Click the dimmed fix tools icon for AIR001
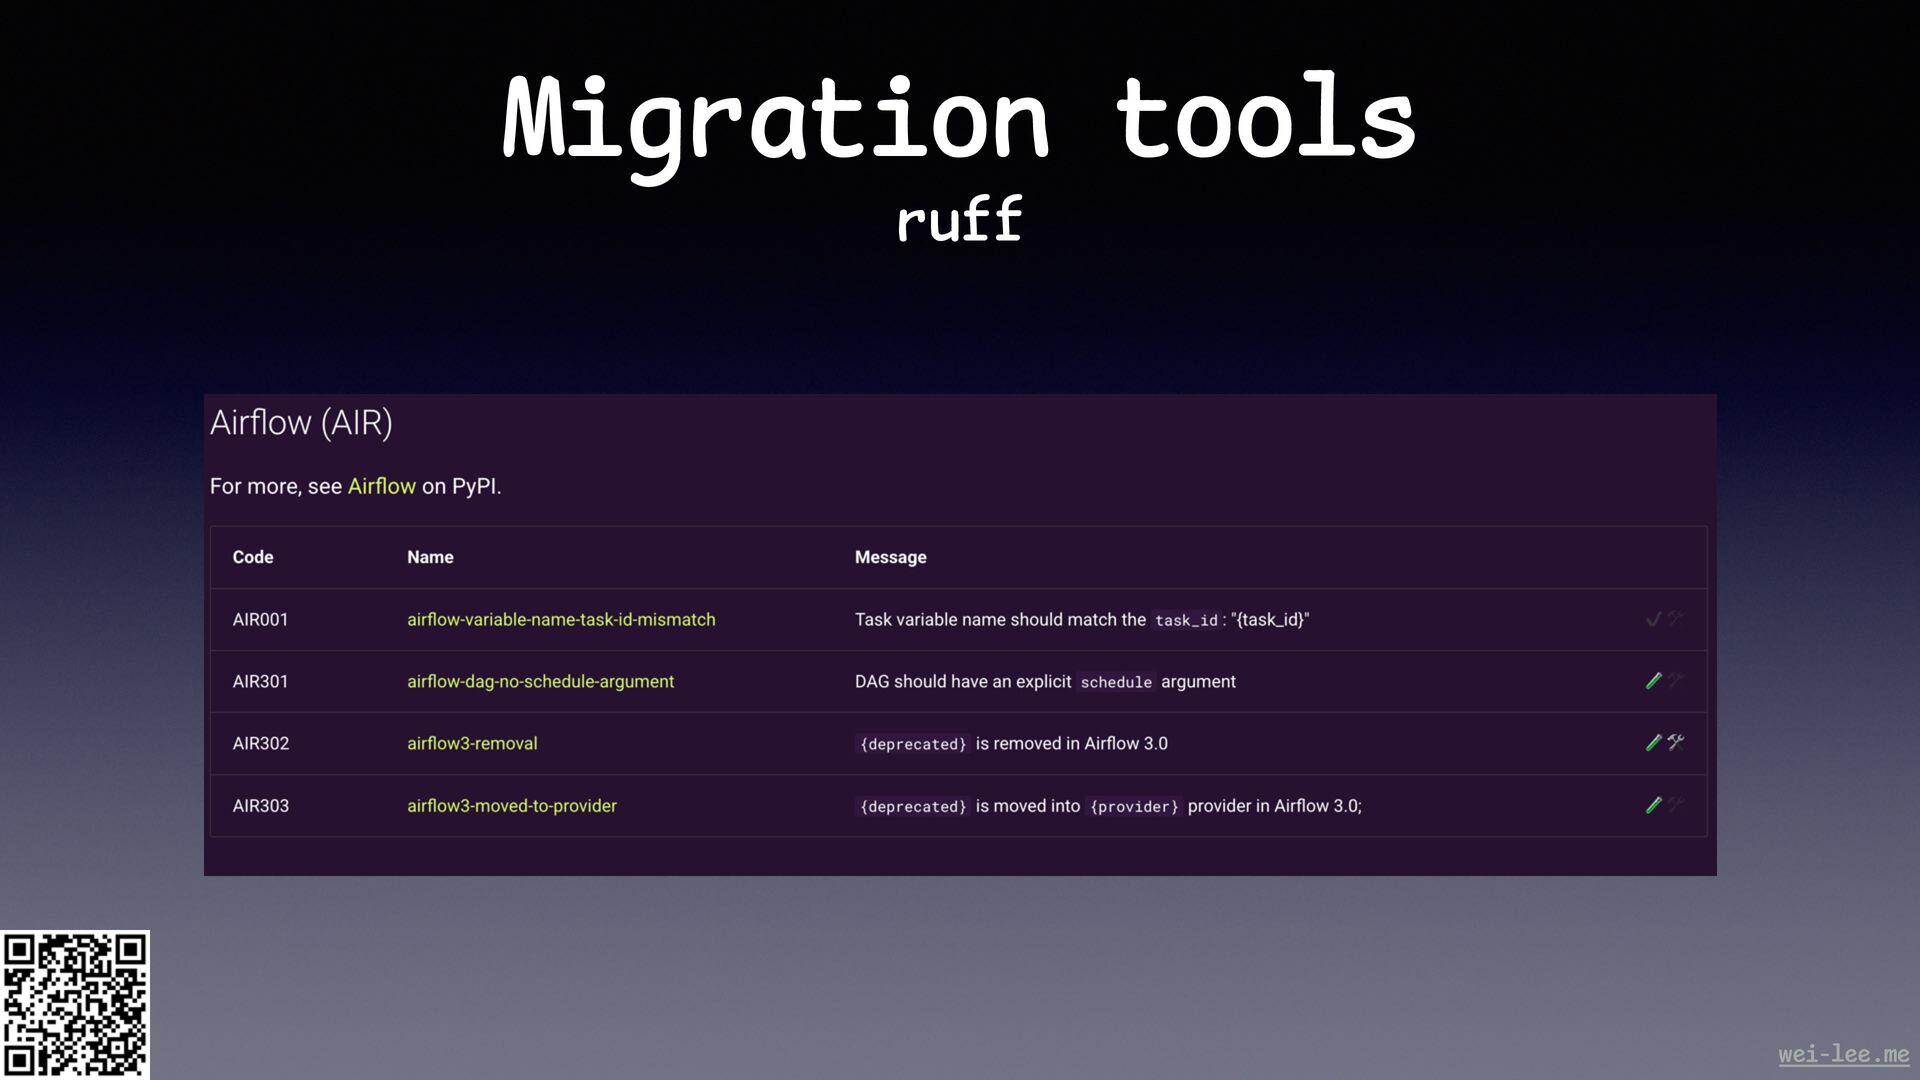1920x1080 pixels. pos(1676,619)
